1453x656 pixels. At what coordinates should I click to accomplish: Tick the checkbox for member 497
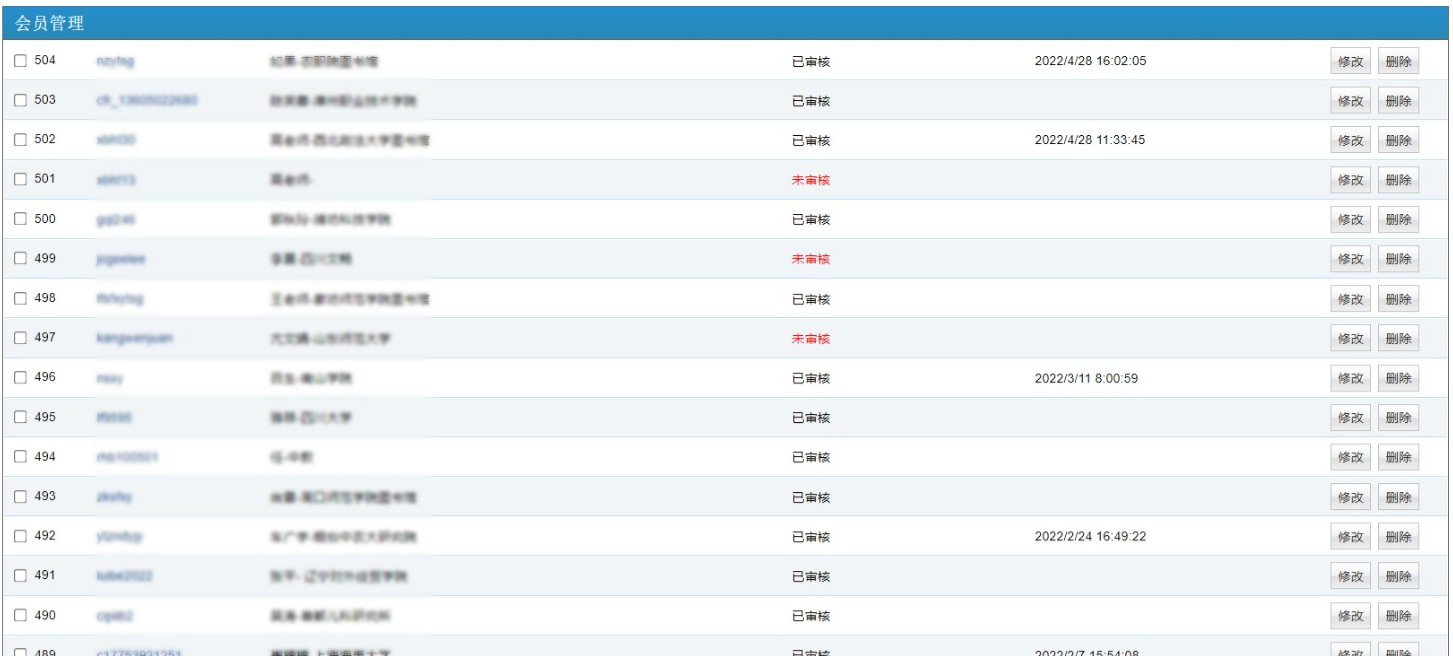point(21,338)
